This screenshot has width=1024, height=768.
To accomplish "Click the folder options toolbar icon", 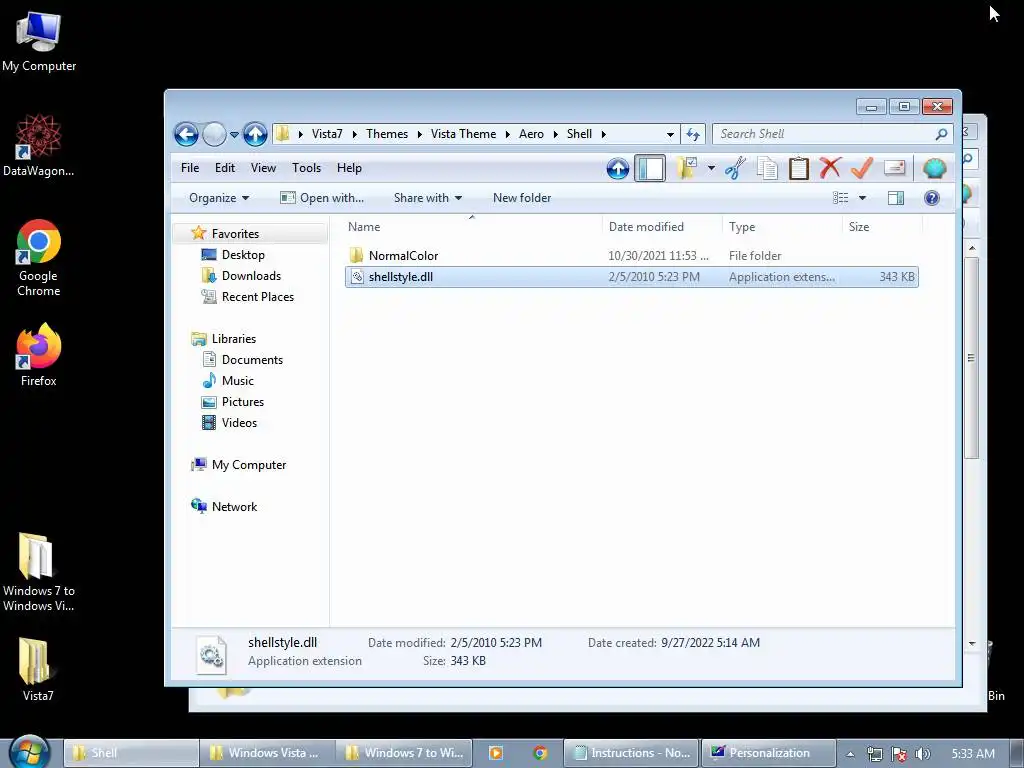I will [x=687, y=168].
